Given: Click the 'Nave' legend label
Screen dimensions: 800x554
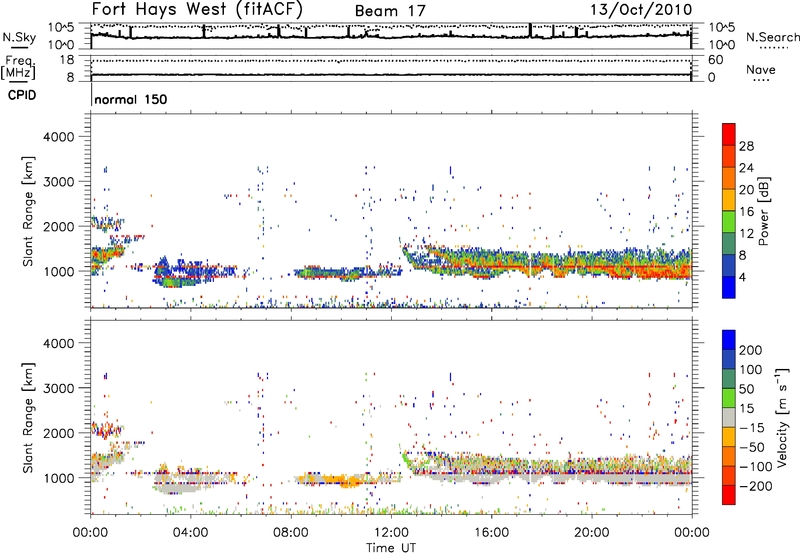Looking at the screenshot, I should click(x=761, y=70).
